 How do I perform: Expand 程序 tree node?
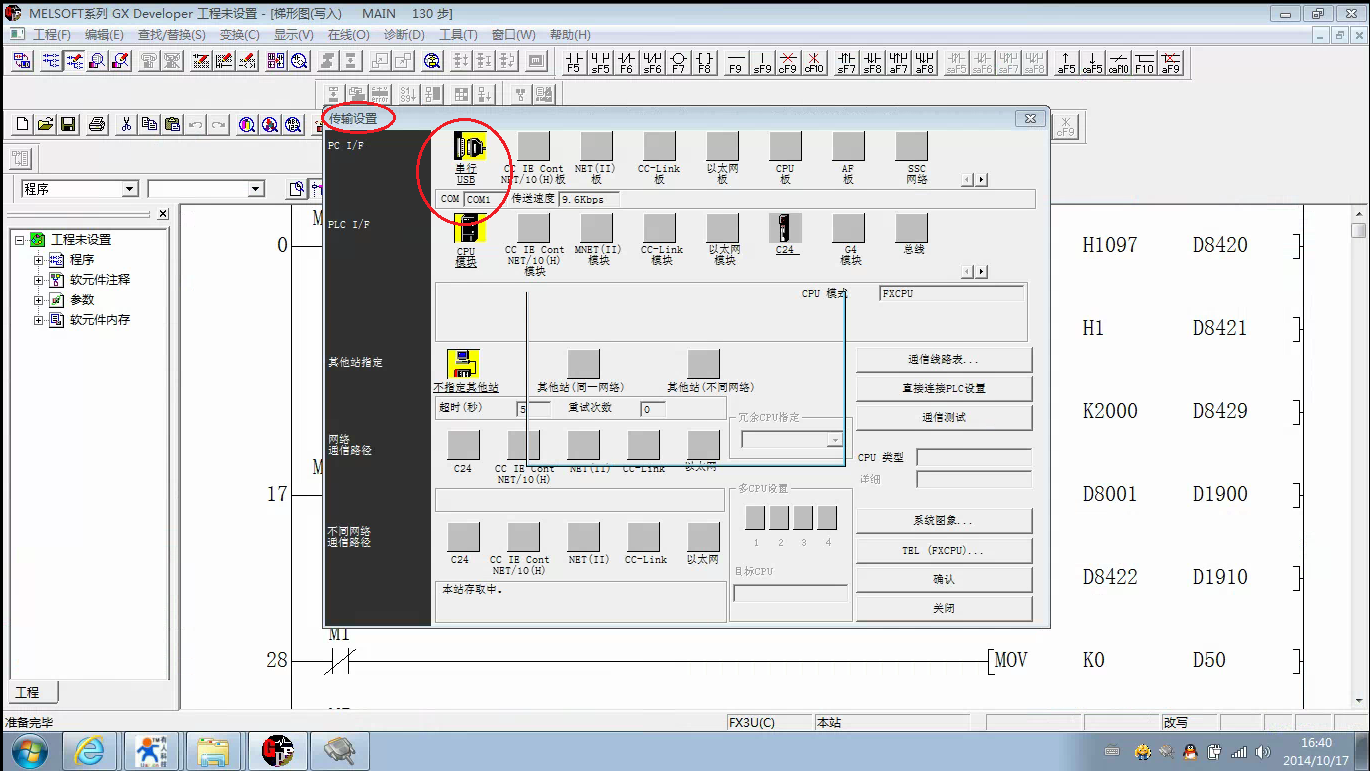(39, 260)
